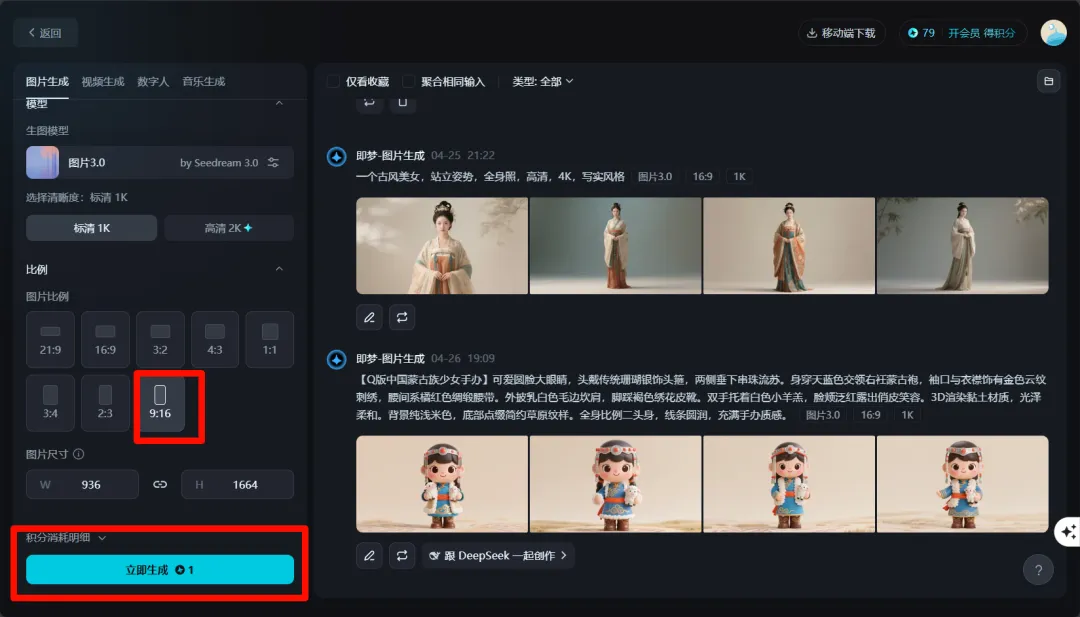Open second 蒙古族少女 figurine thumbnail
Viewport: 1080px width, 617px height.
pyautogui.click(x=616, y=484)
